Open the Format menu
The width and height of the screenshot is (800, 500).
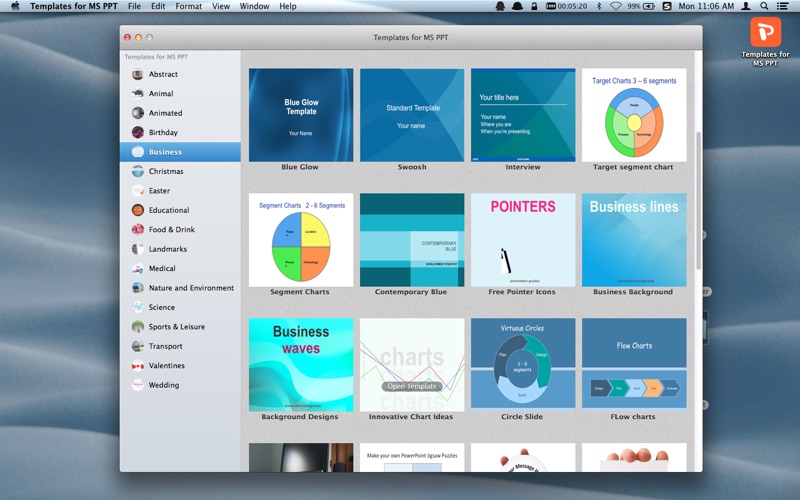[x=188, y=6]
